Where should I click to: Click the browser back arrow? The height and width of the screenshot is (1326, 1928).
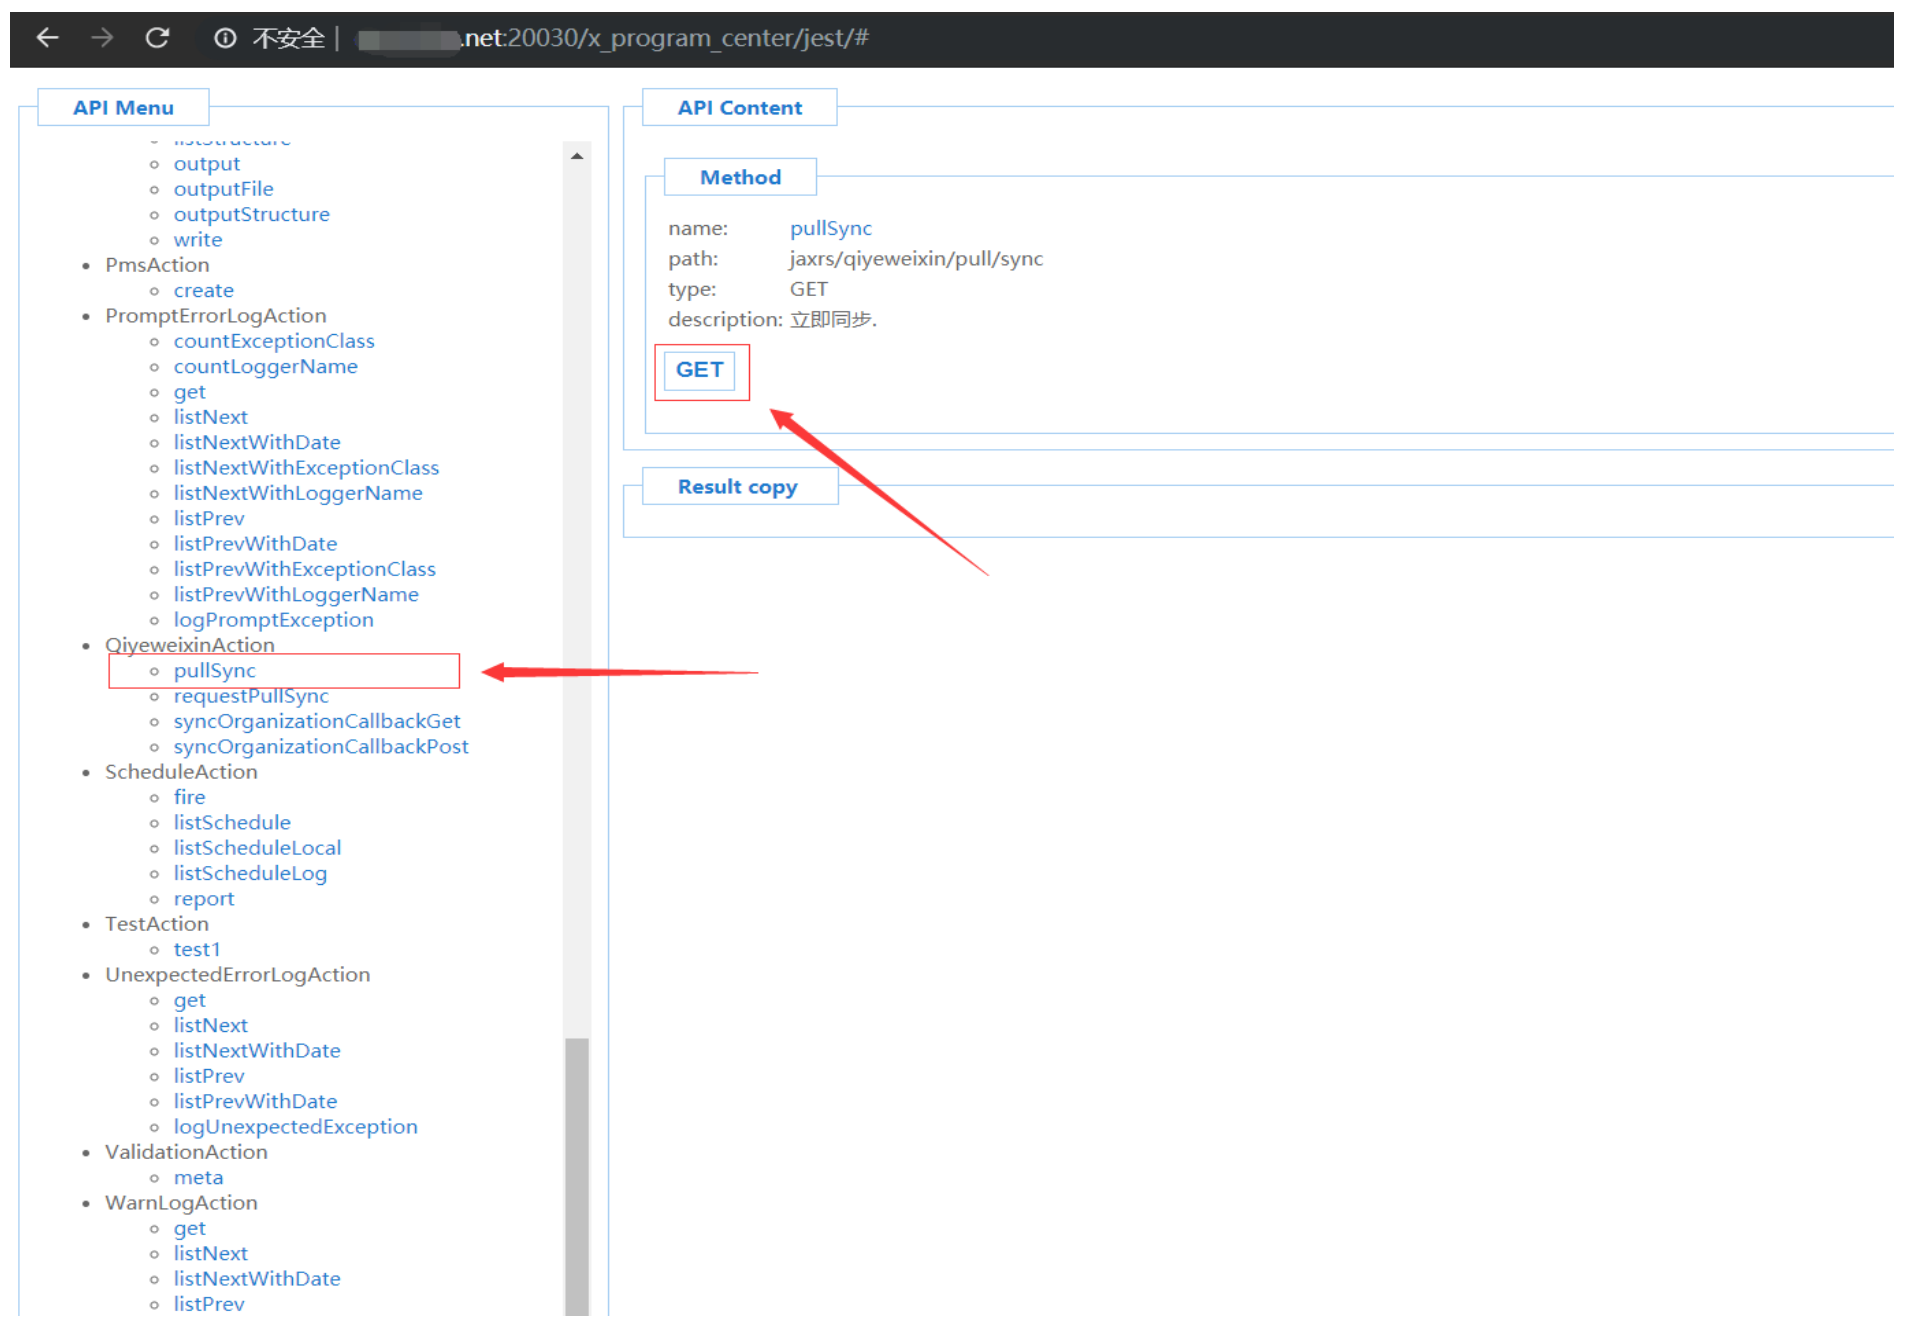click(x=47, y=38)
